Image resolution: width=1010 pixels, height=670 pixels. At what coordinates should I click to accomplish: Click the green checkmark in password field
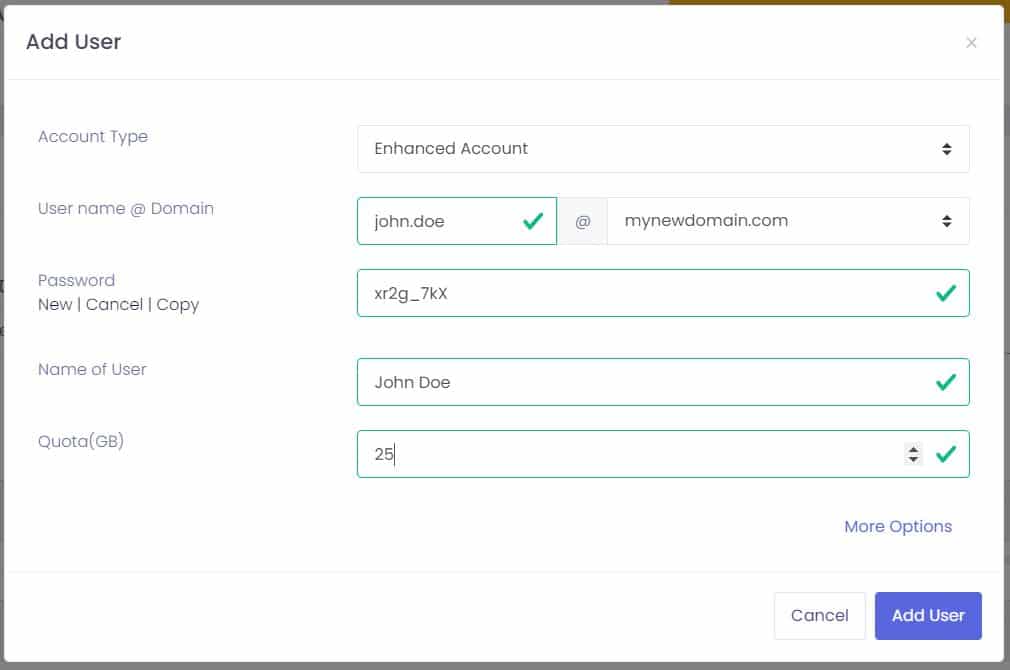tap(945, 293)
